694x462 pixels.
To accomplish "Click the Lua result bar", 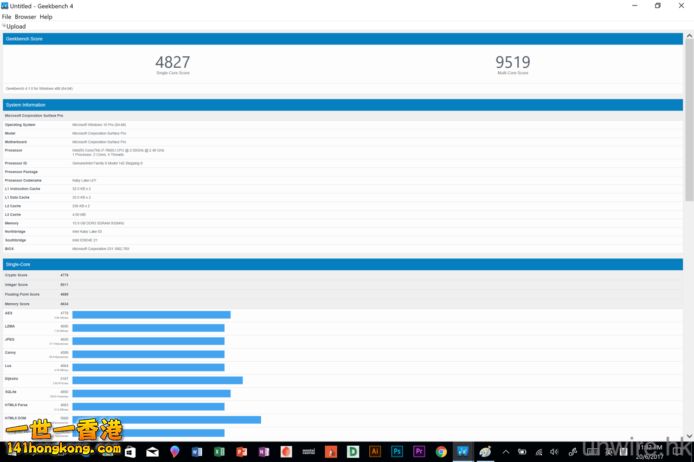I will pyautogui.click(x=148, y=367).
